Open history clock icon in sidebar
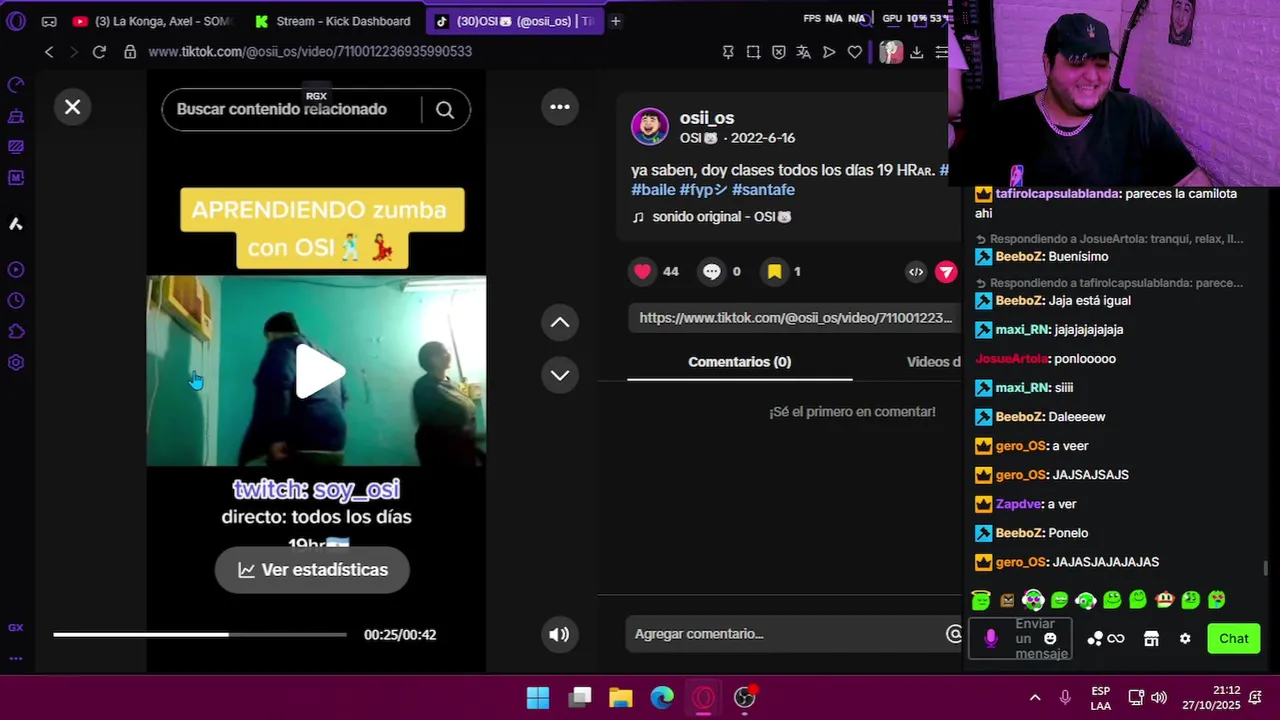Image resolution: width=1280 pixels, height=720 pixels. pyautogui.click(x=15, y=301)
